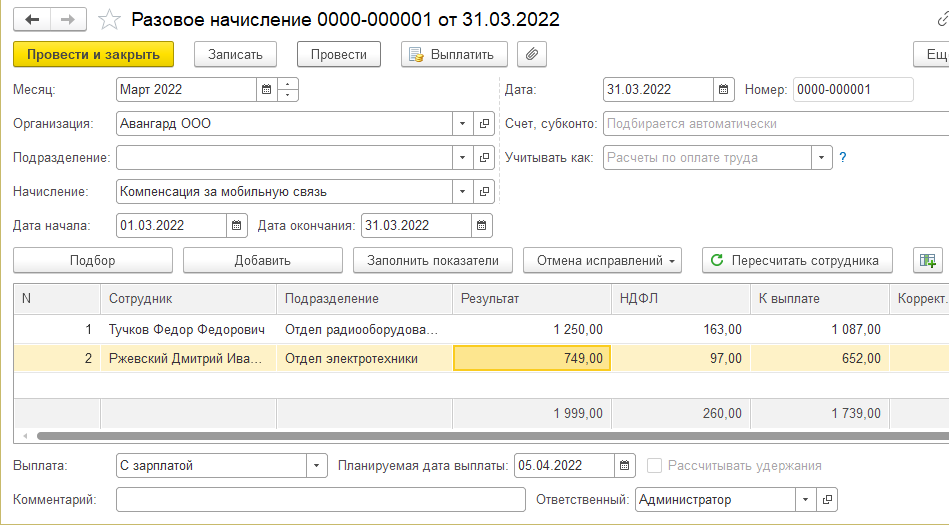949x525 pixels.
Task: Click the Провести button
Action: coord(339,54)
